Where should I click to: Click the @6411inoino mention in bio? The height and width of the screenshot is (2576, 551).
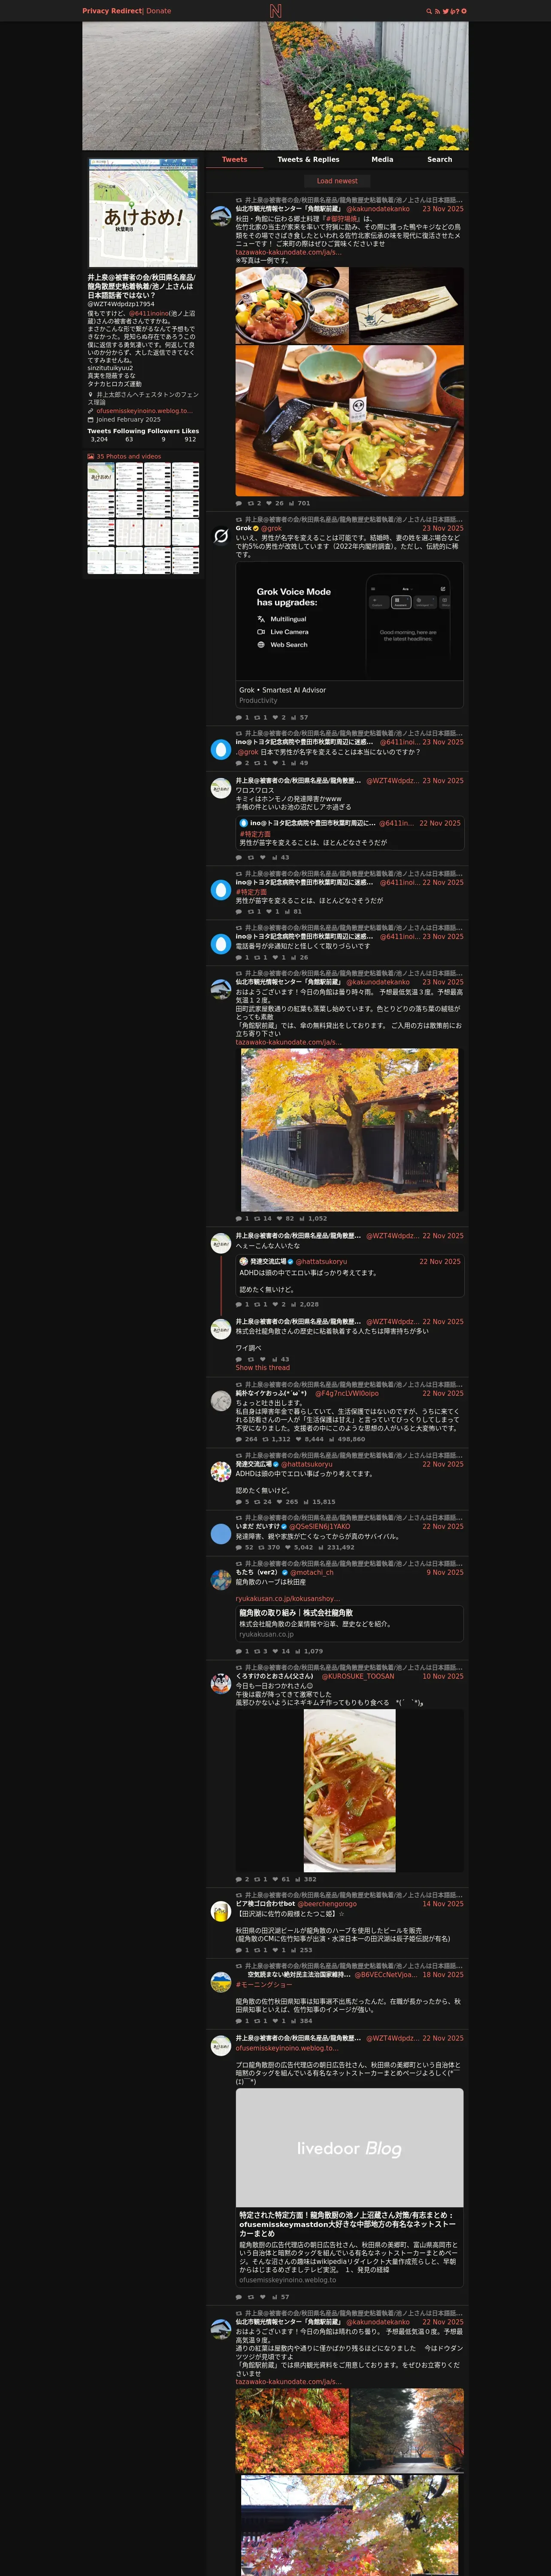[148, 313]
